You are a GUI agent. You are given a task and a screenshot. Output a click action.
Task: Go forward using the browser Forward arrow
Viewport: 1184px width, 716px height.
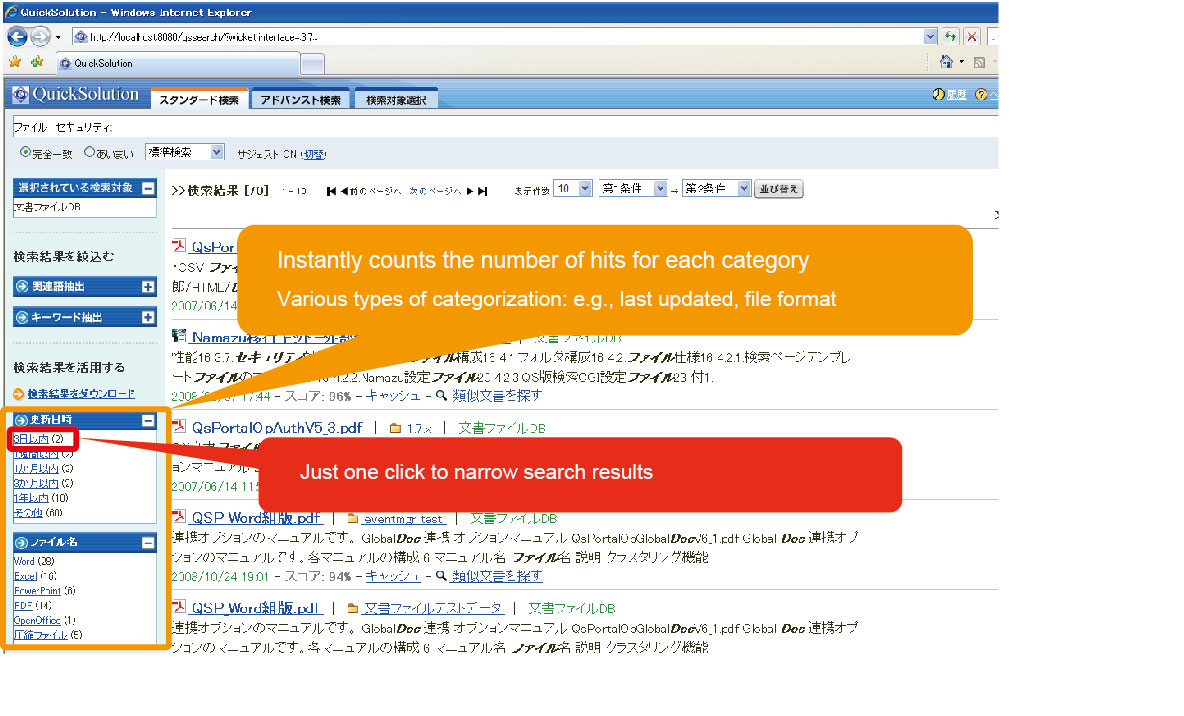[41, 35]
